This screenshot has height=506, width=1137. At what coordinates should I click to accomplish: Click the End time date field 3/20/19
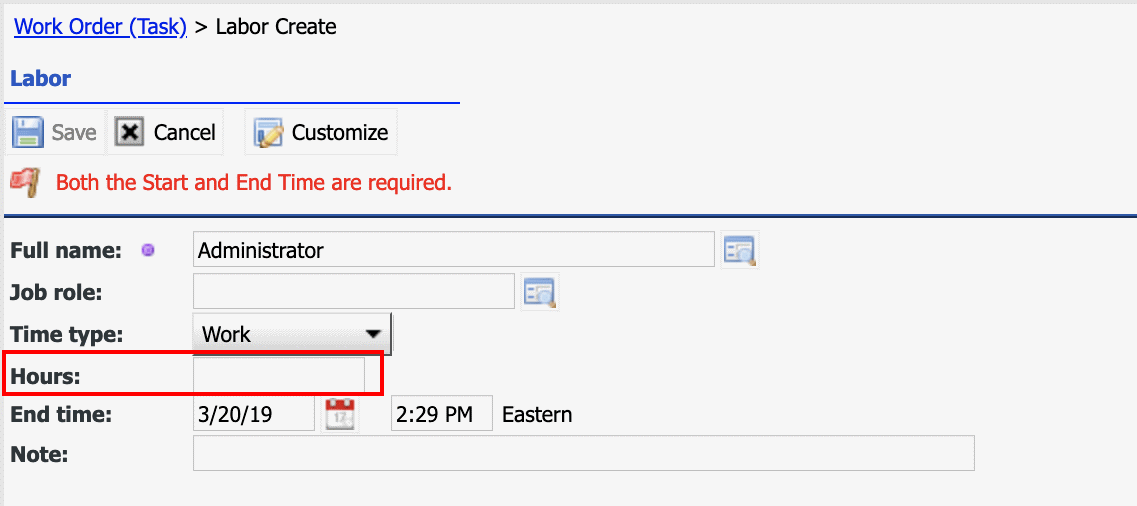pos(254,414)
